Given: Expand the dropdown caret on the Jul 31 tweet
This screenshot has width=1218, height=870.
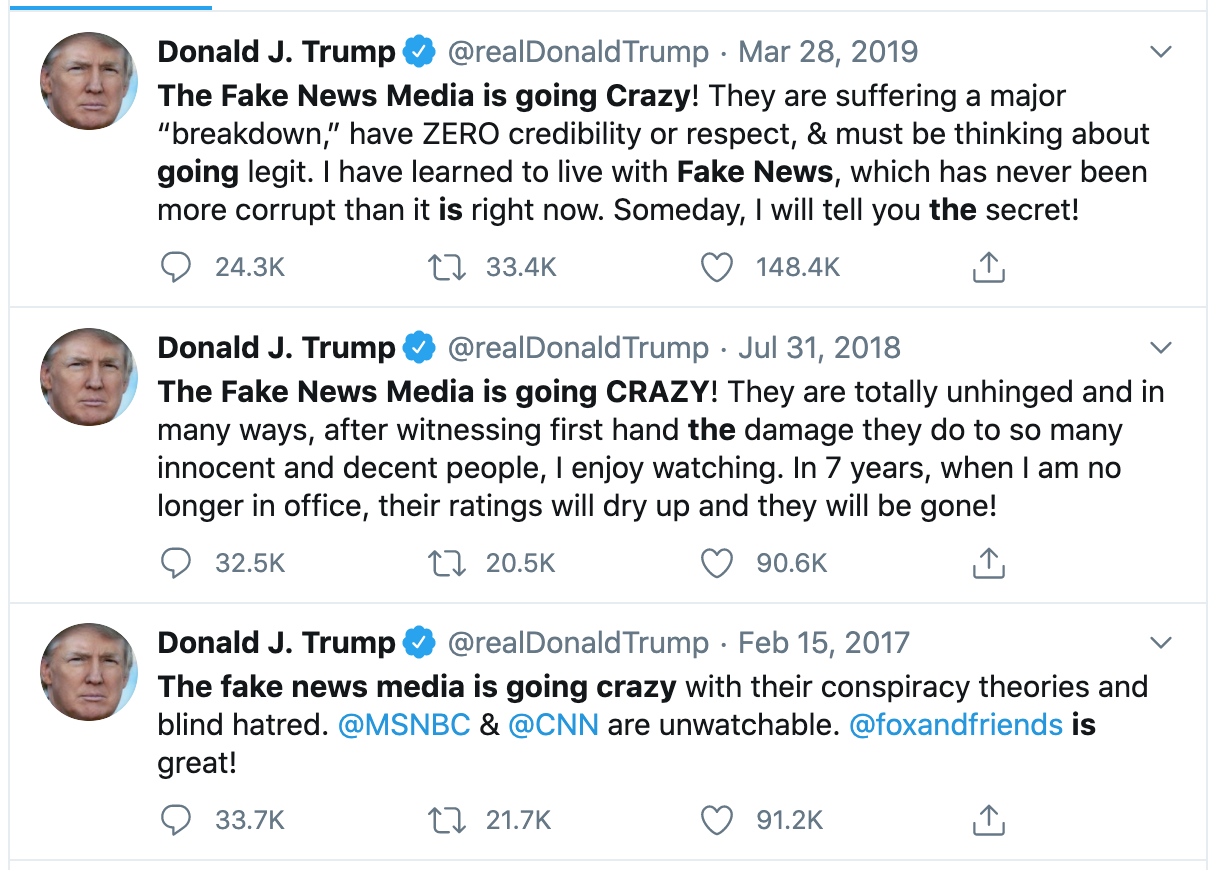Looking at the screenshot, I should tap(1161, 347).
